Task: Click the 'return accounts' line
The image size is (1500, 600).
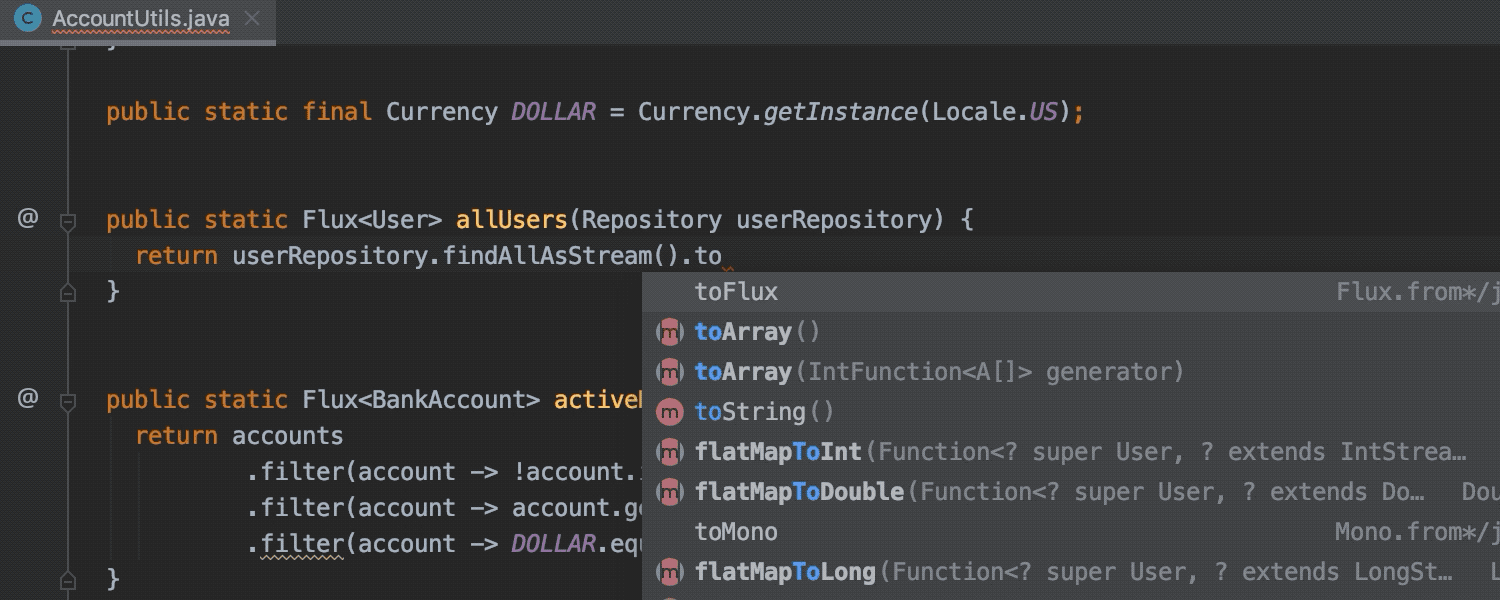Action: coord(239,436)
